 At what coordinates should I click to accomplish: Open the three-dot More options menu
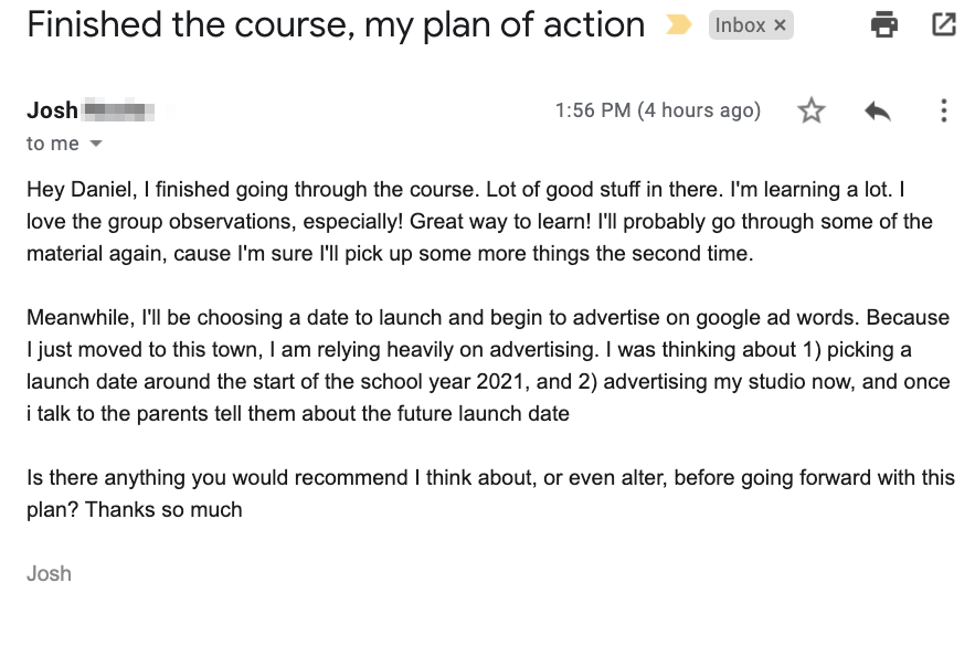coord(943,111)
